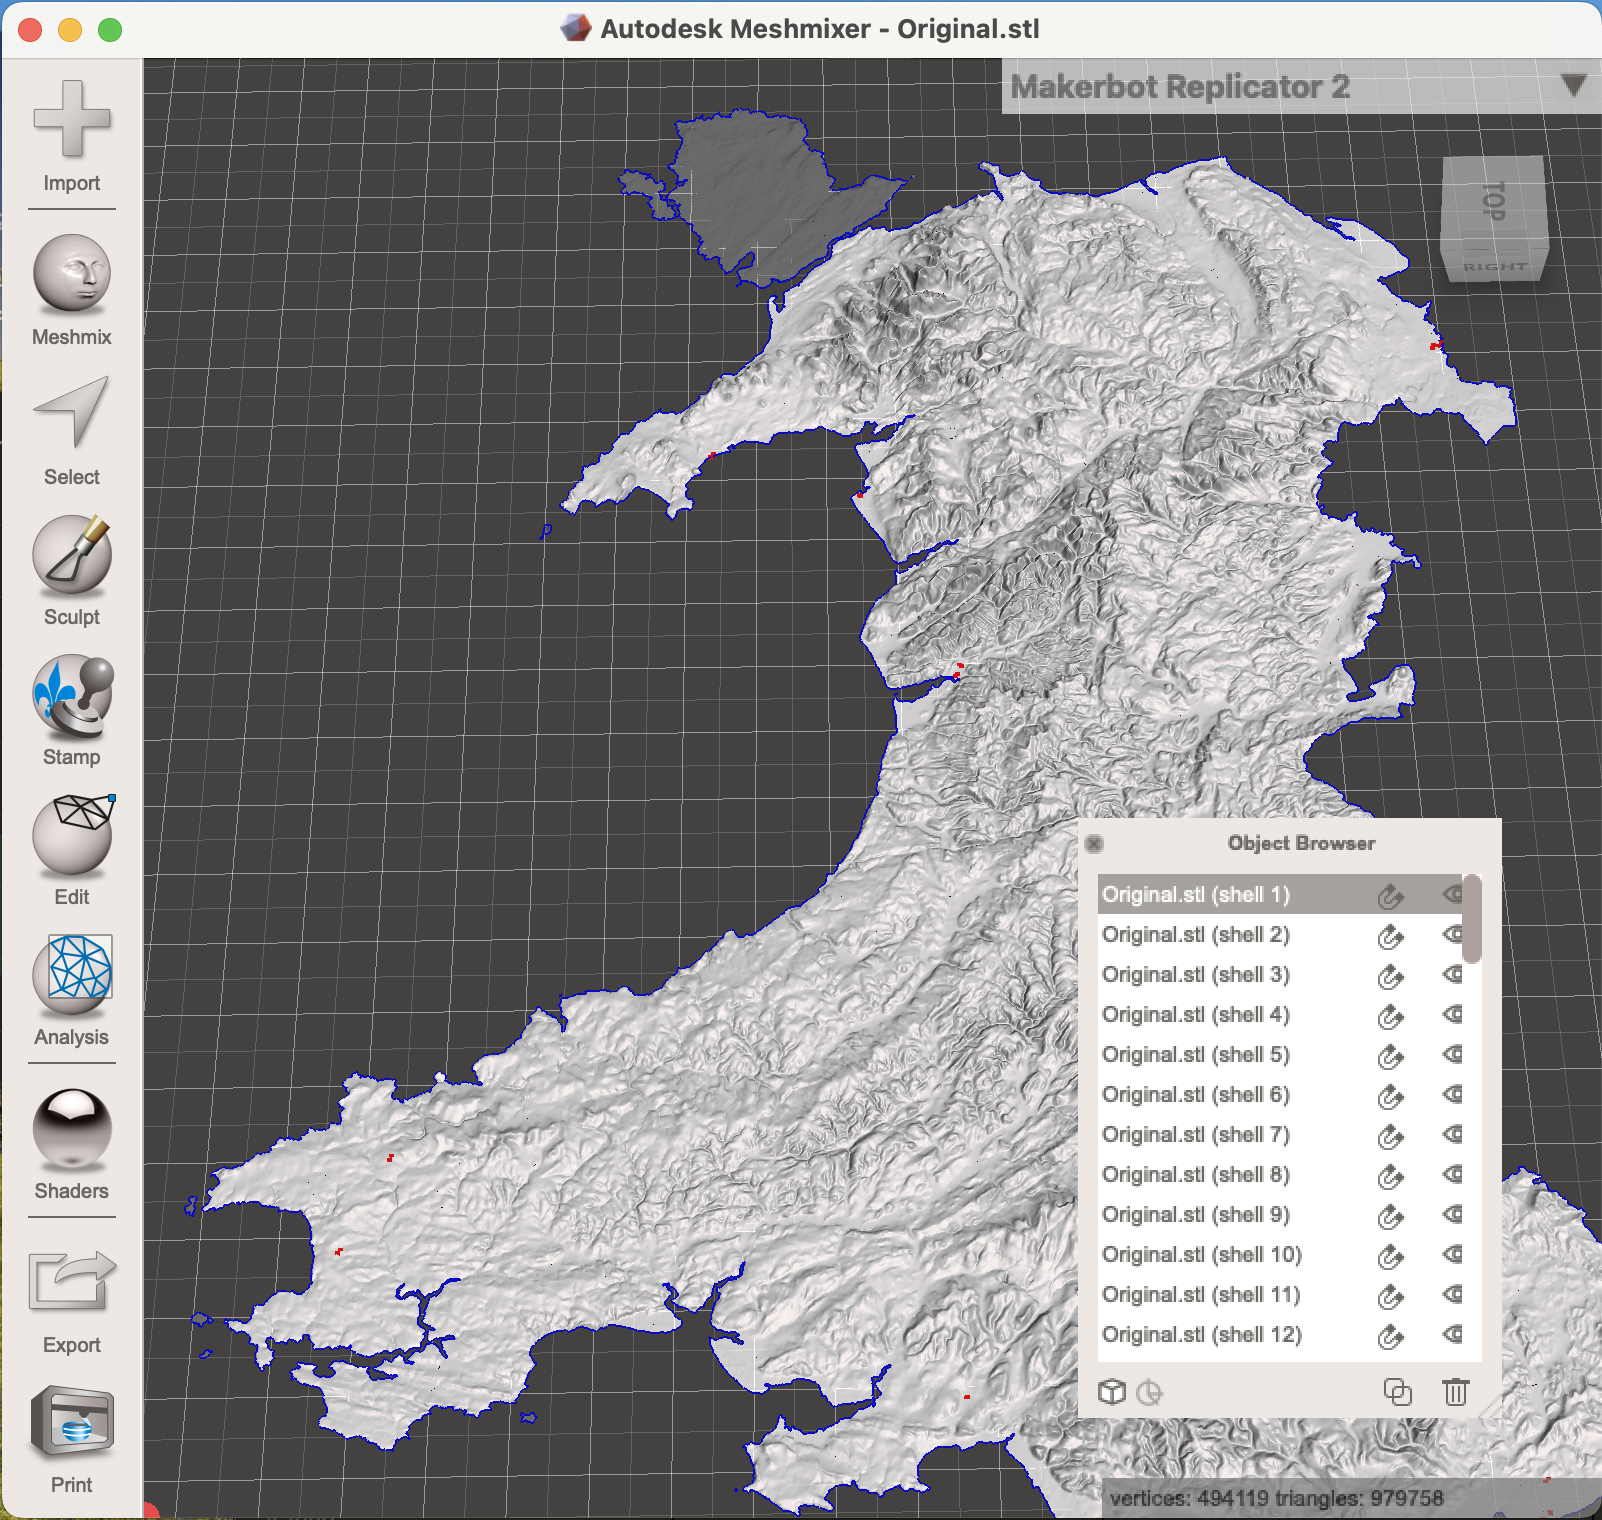Toggle visibility eye for shell 9

tap(1453, 1214)
